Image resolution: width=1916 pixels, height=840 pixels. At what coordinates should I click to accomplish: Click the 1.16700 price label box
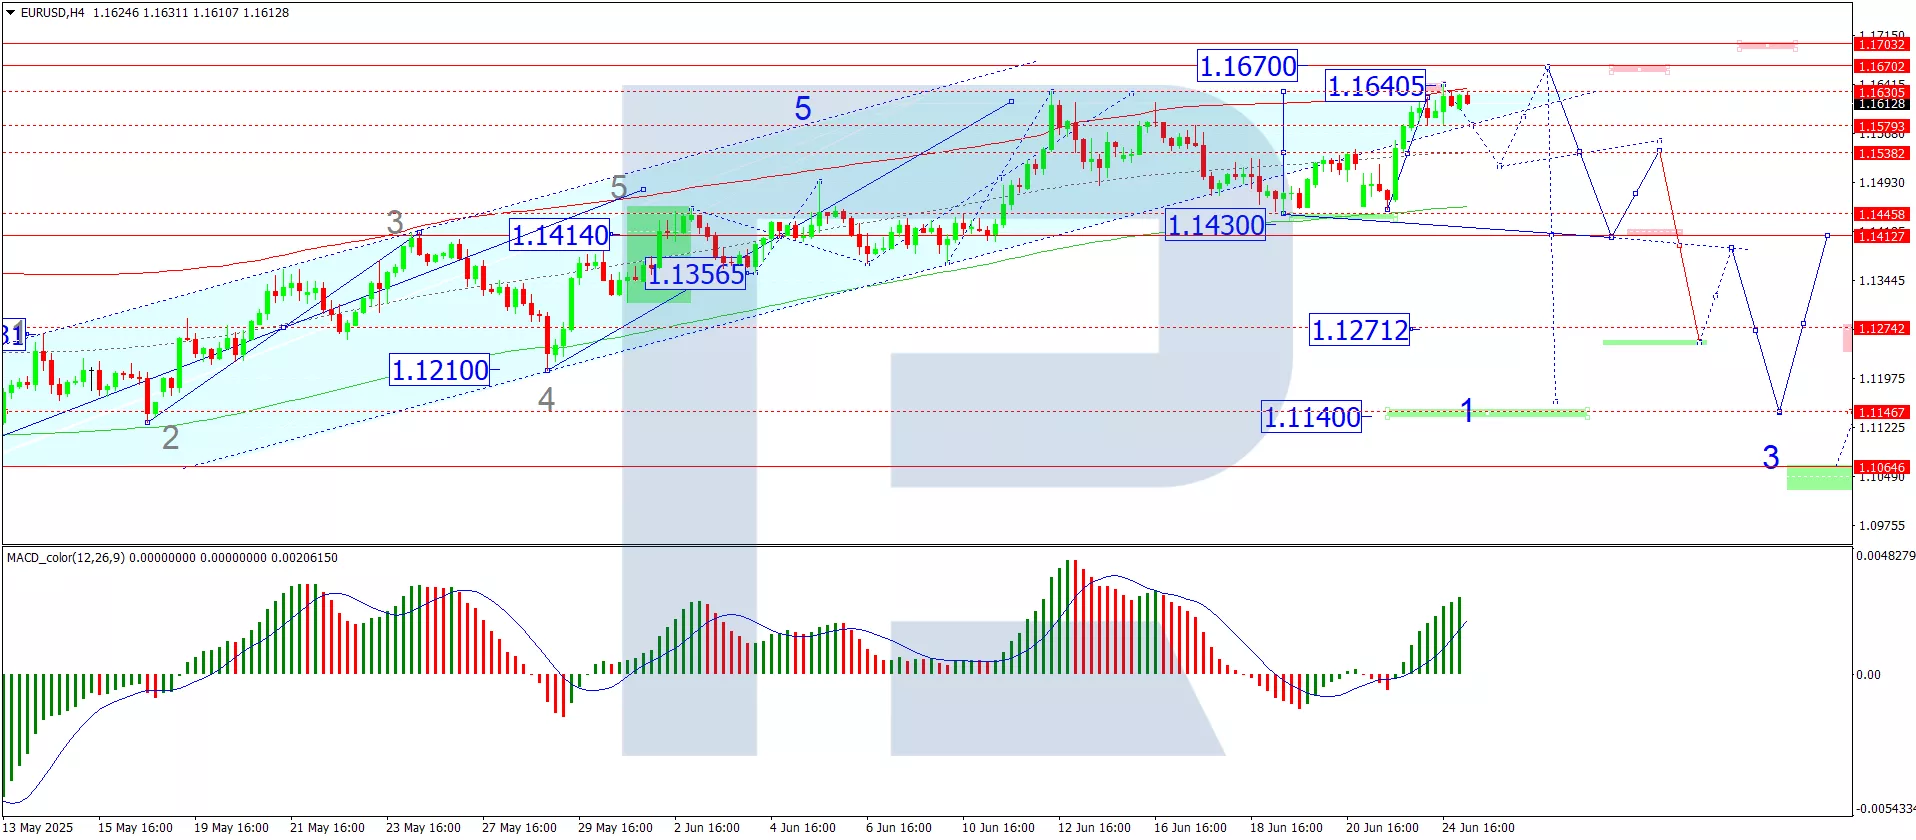[1247, 66]
